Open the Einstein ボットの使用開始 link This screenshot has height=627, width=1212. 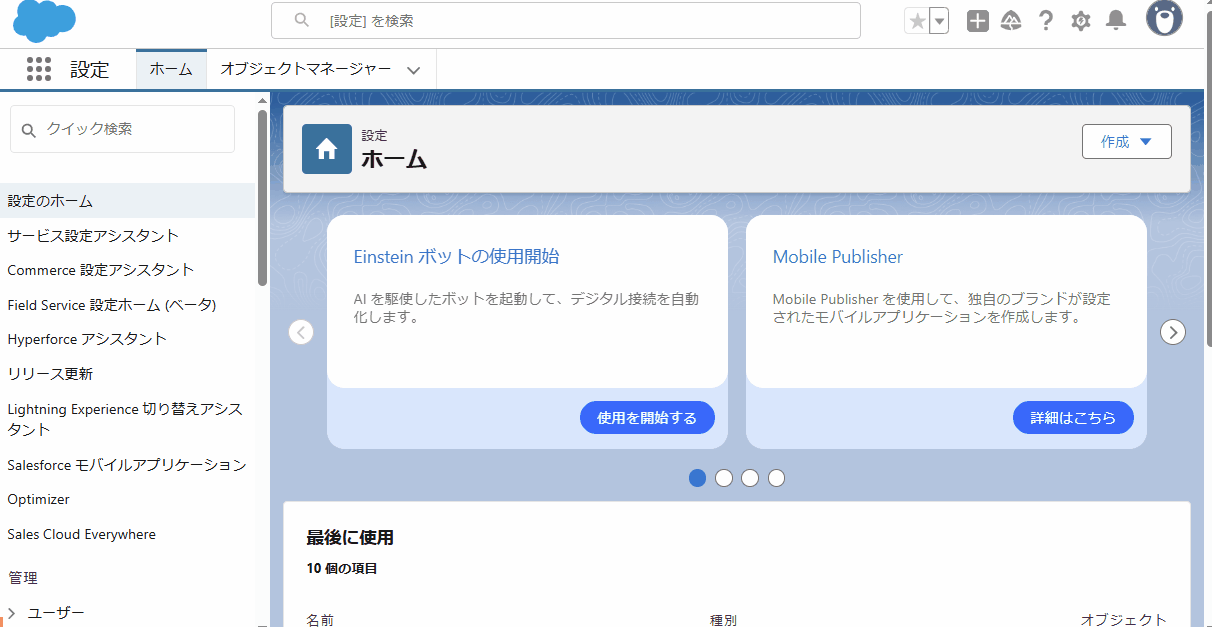pos(457,257)
